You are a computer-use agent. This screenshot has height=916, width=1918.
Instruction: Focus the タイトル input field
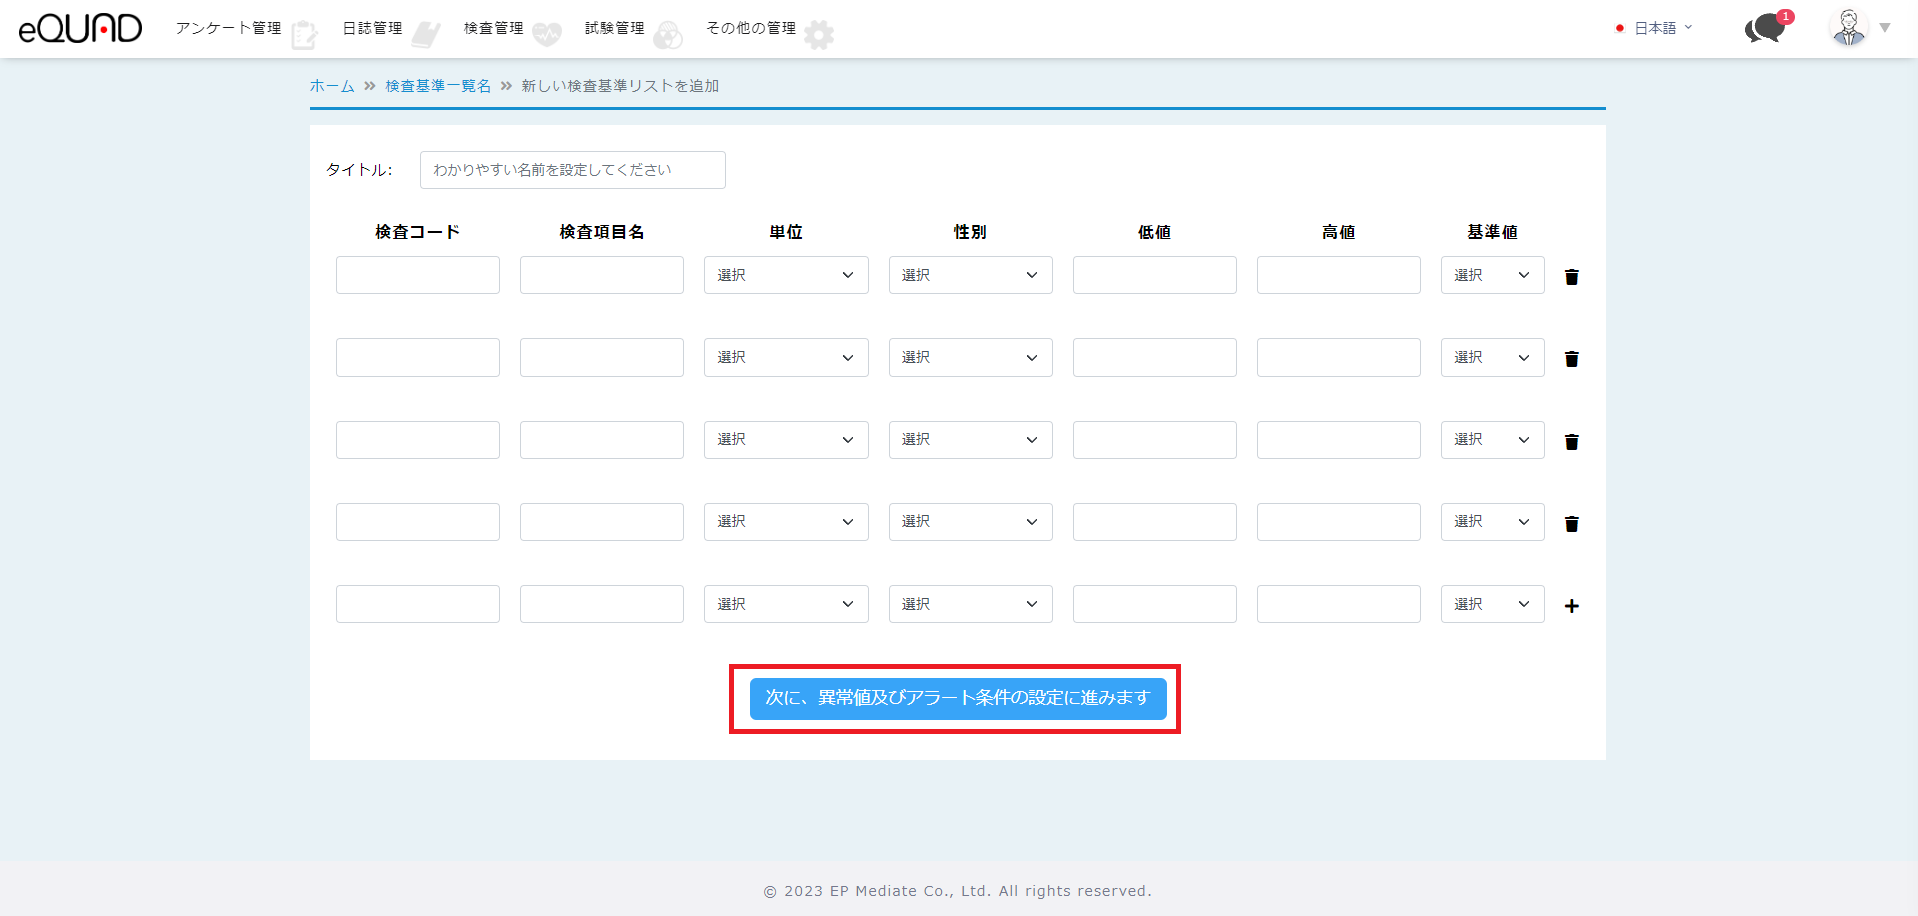(572, 170)
